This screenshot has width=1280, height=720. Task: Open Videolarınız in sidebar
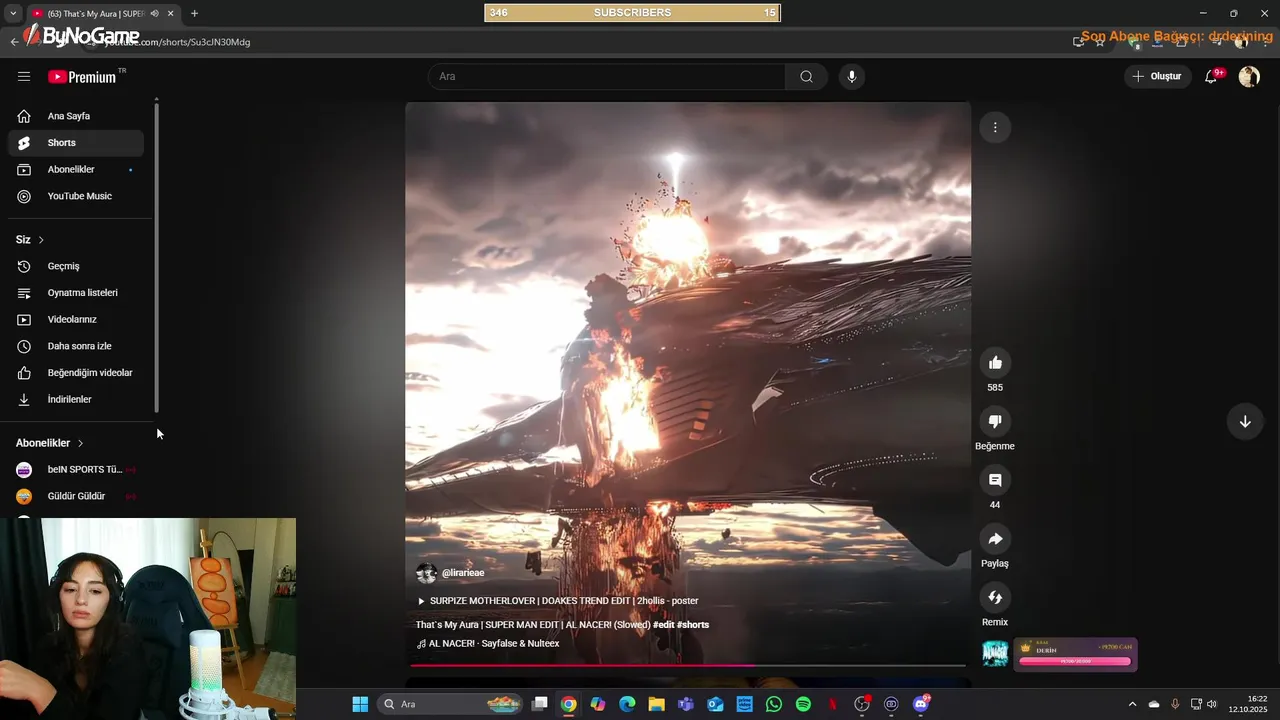click(76, 319)
